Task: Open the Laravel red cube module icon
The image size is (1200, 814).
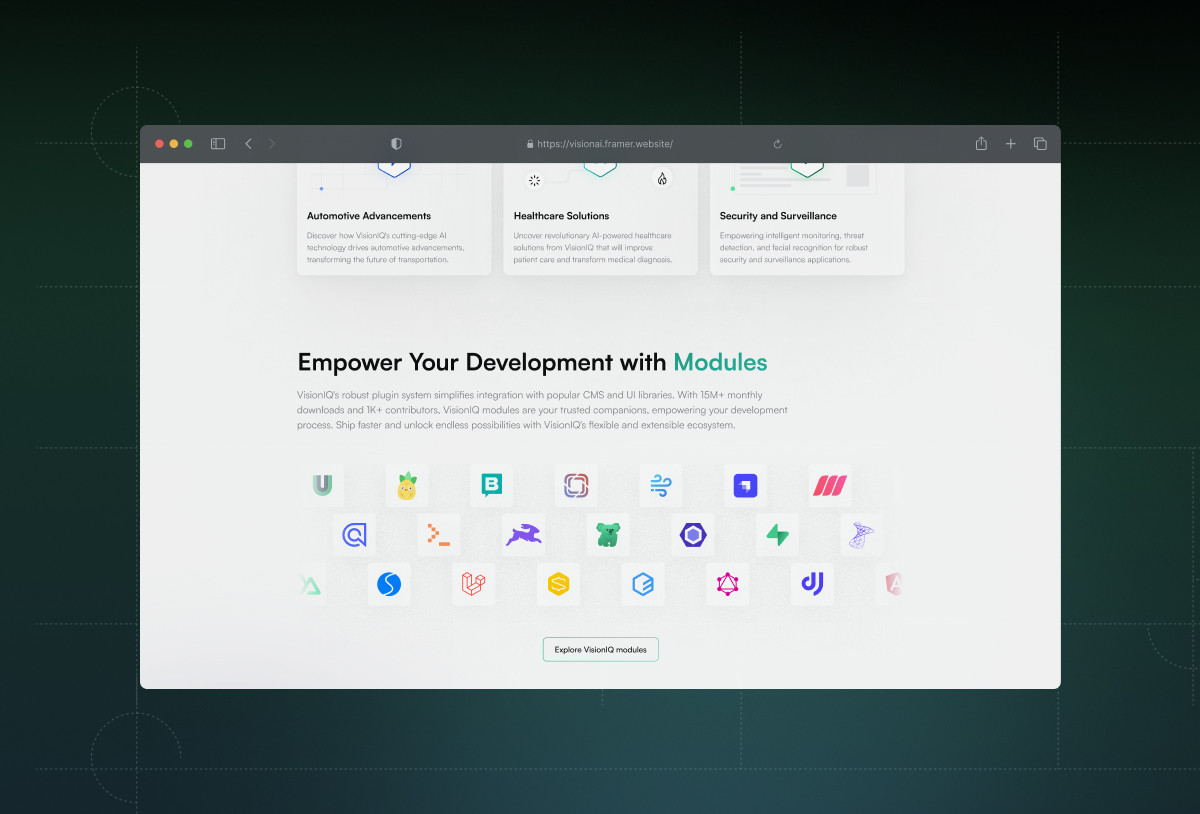Action: [473, 584]
